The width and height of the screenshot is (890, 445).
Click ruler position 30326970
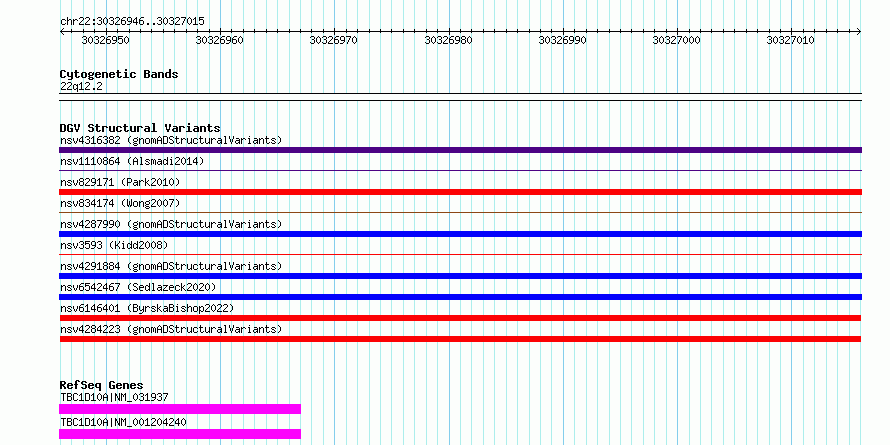point(333,40)
